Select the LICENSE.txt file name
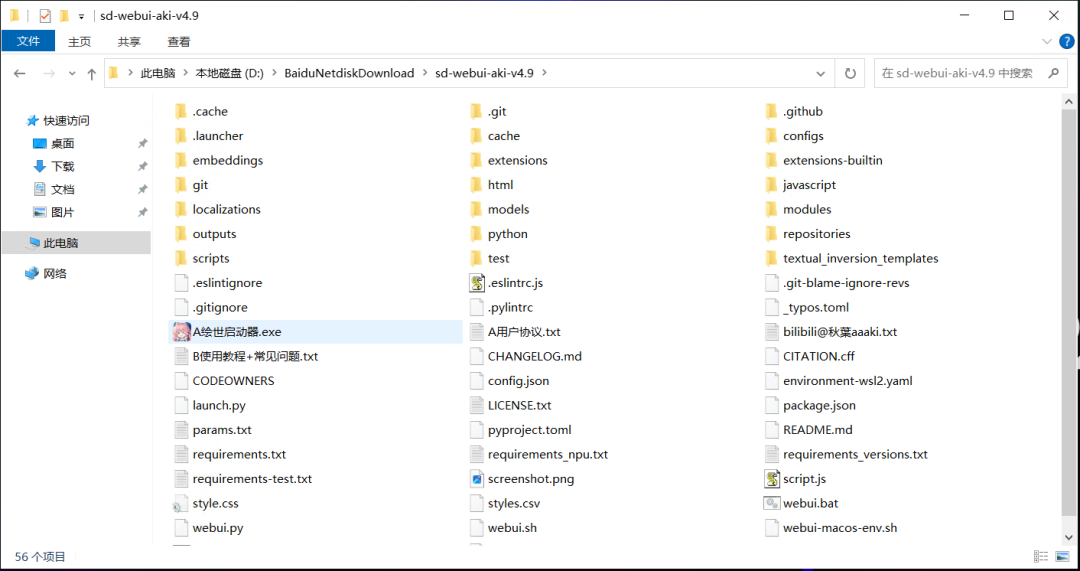Screen dimensions: 1080x571 [519, 406]
